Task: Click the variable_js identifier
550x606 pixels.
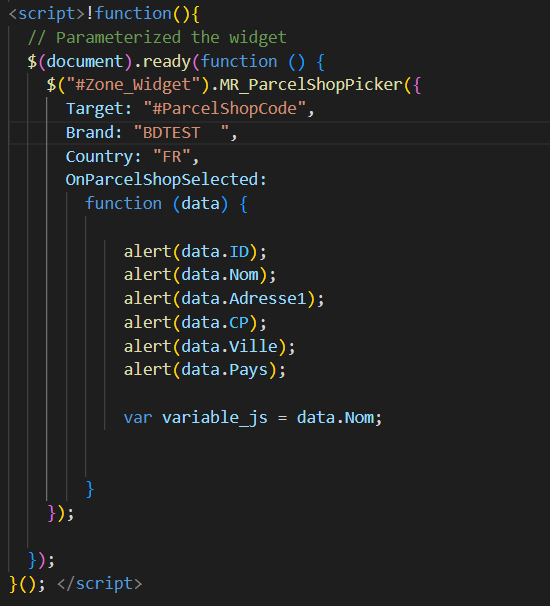Action: click(x=215, y=418)
